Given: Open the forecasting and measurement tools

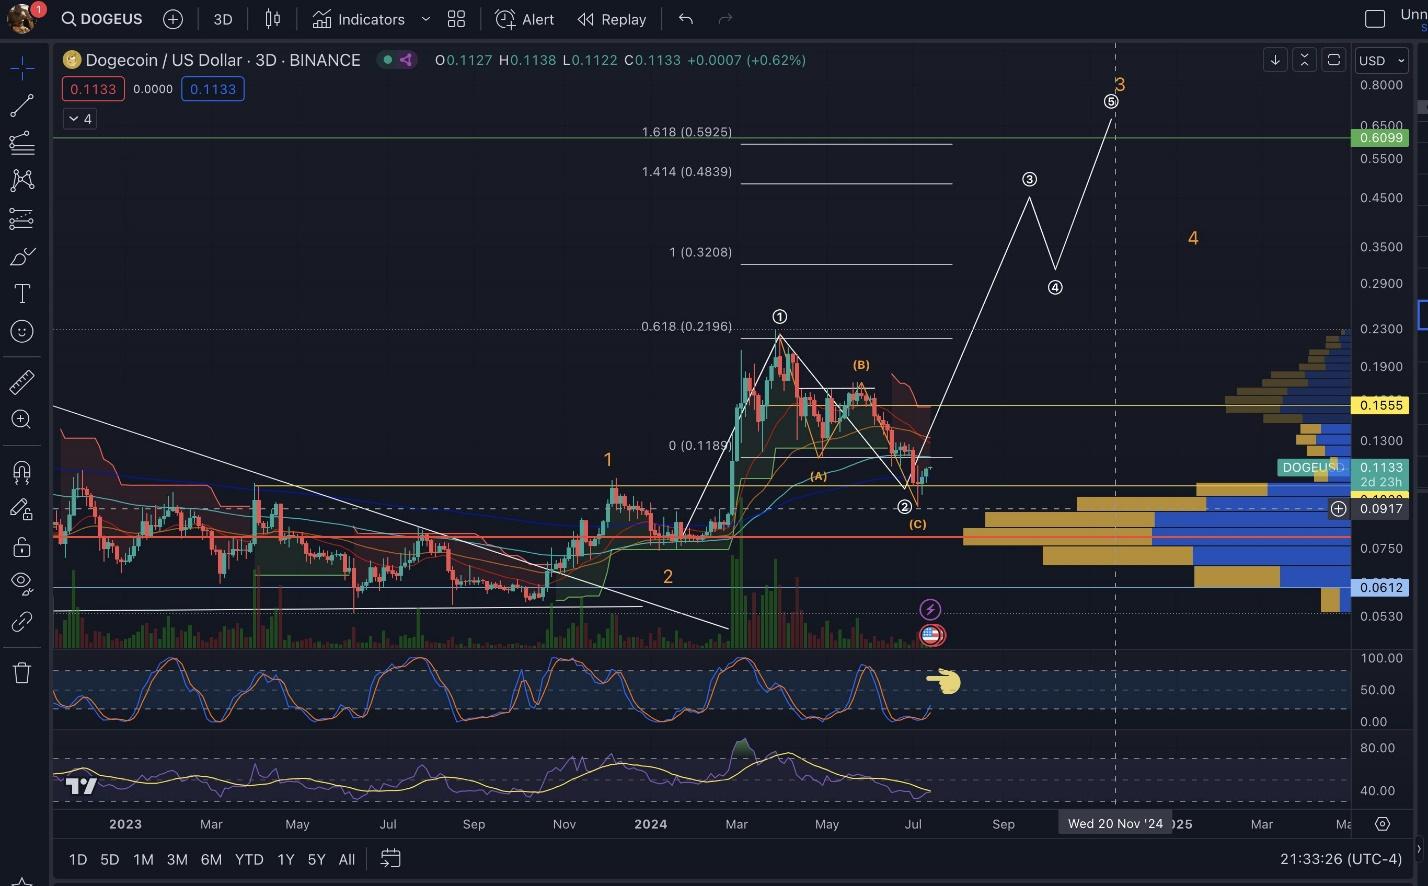Looking at the screenshot, I should coord(22,219).
